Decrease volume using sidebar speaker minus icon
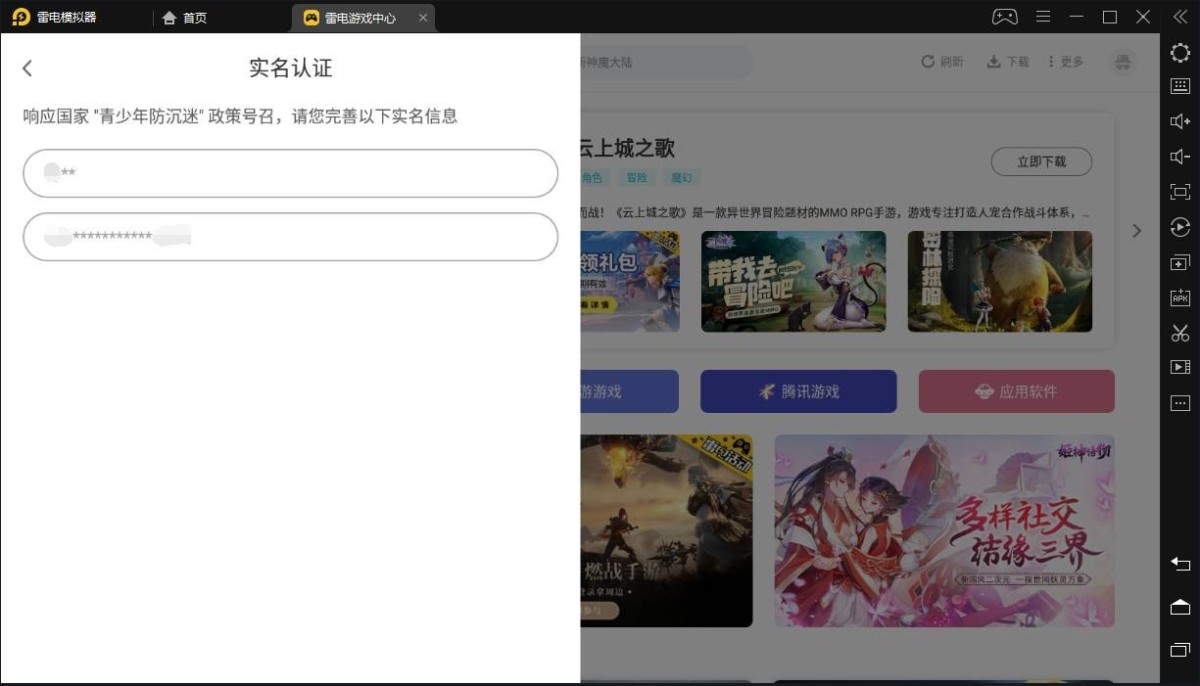The height and width of the screenshot is (686, 1200). pyautogui.click(x=1180, y=157)
